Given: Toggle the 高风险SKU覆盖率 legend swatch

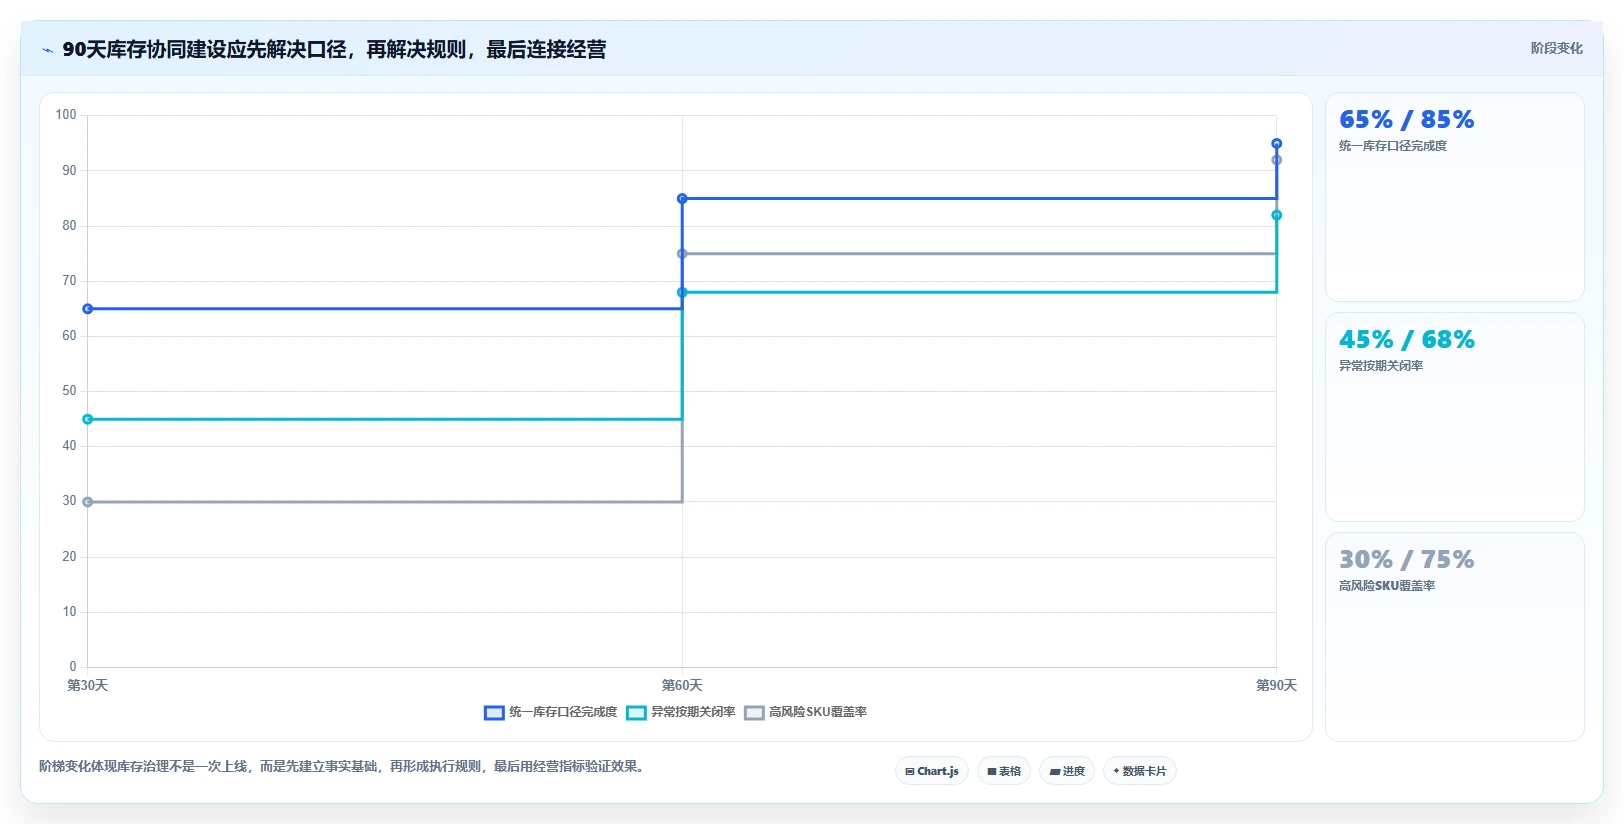Looking at the screenshot, I should tap(754, 713).
